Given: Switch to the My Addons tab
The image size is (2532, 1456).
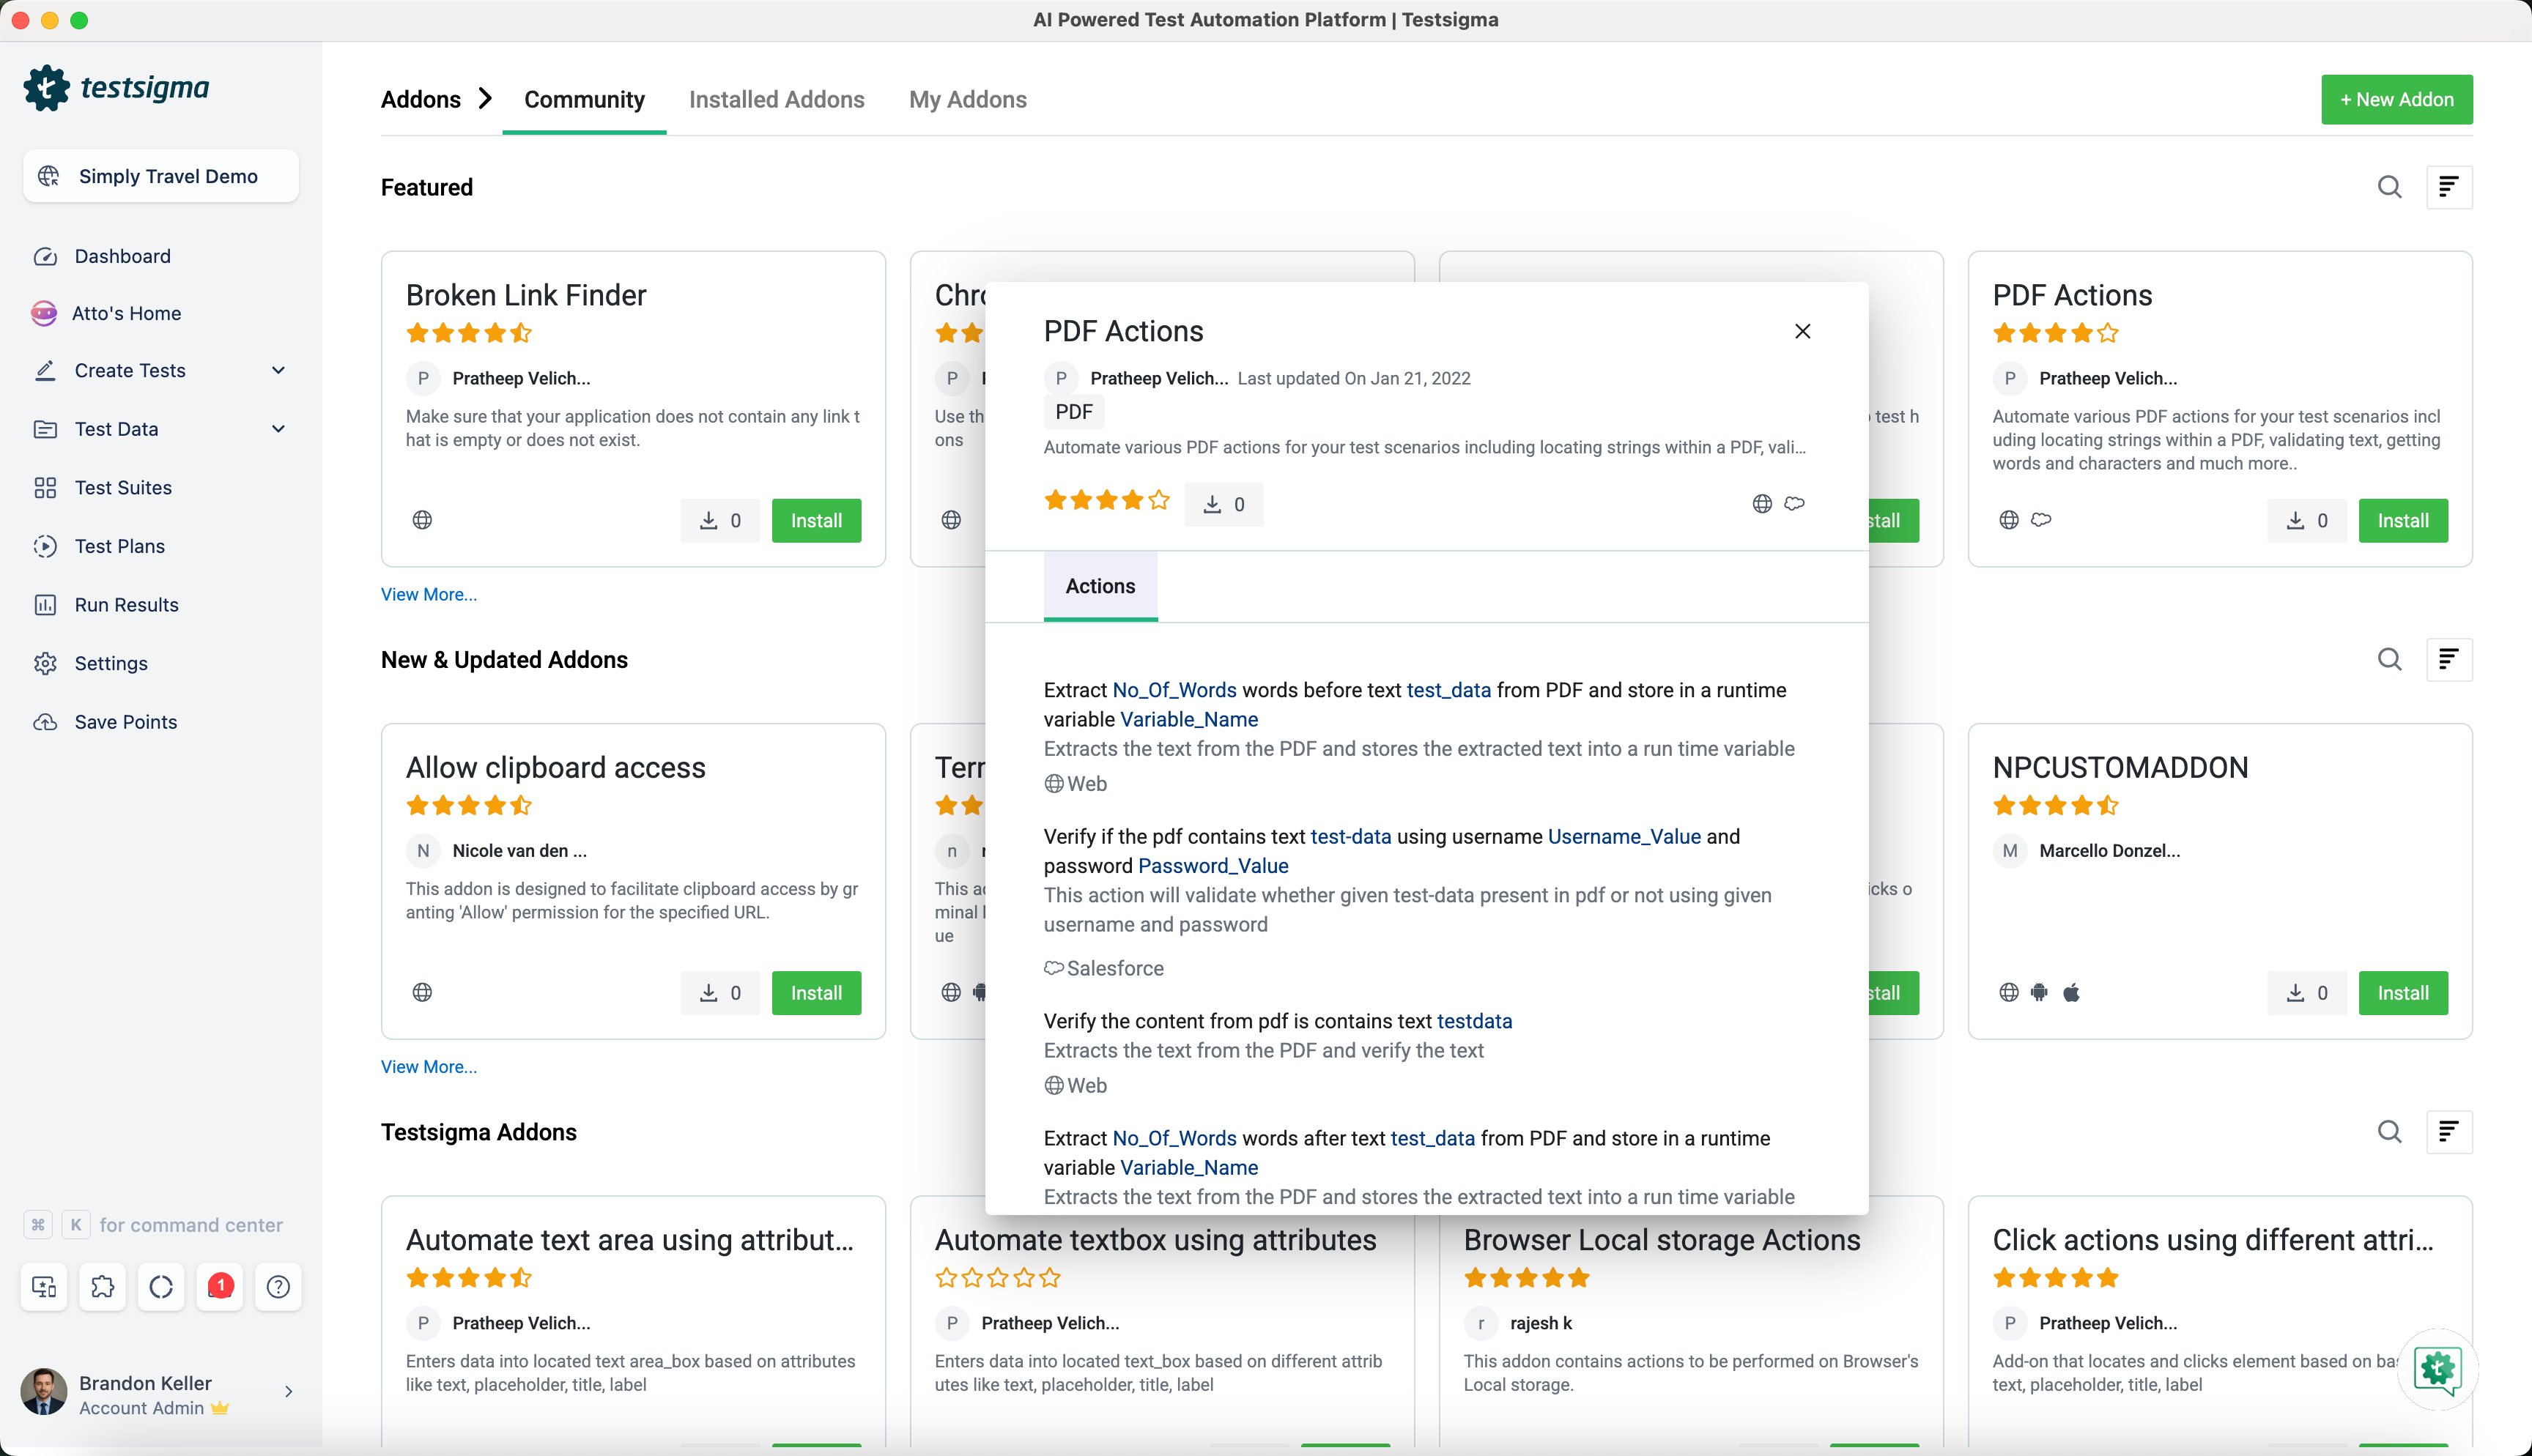Looking at the screenshot, I should coord(967,99).
